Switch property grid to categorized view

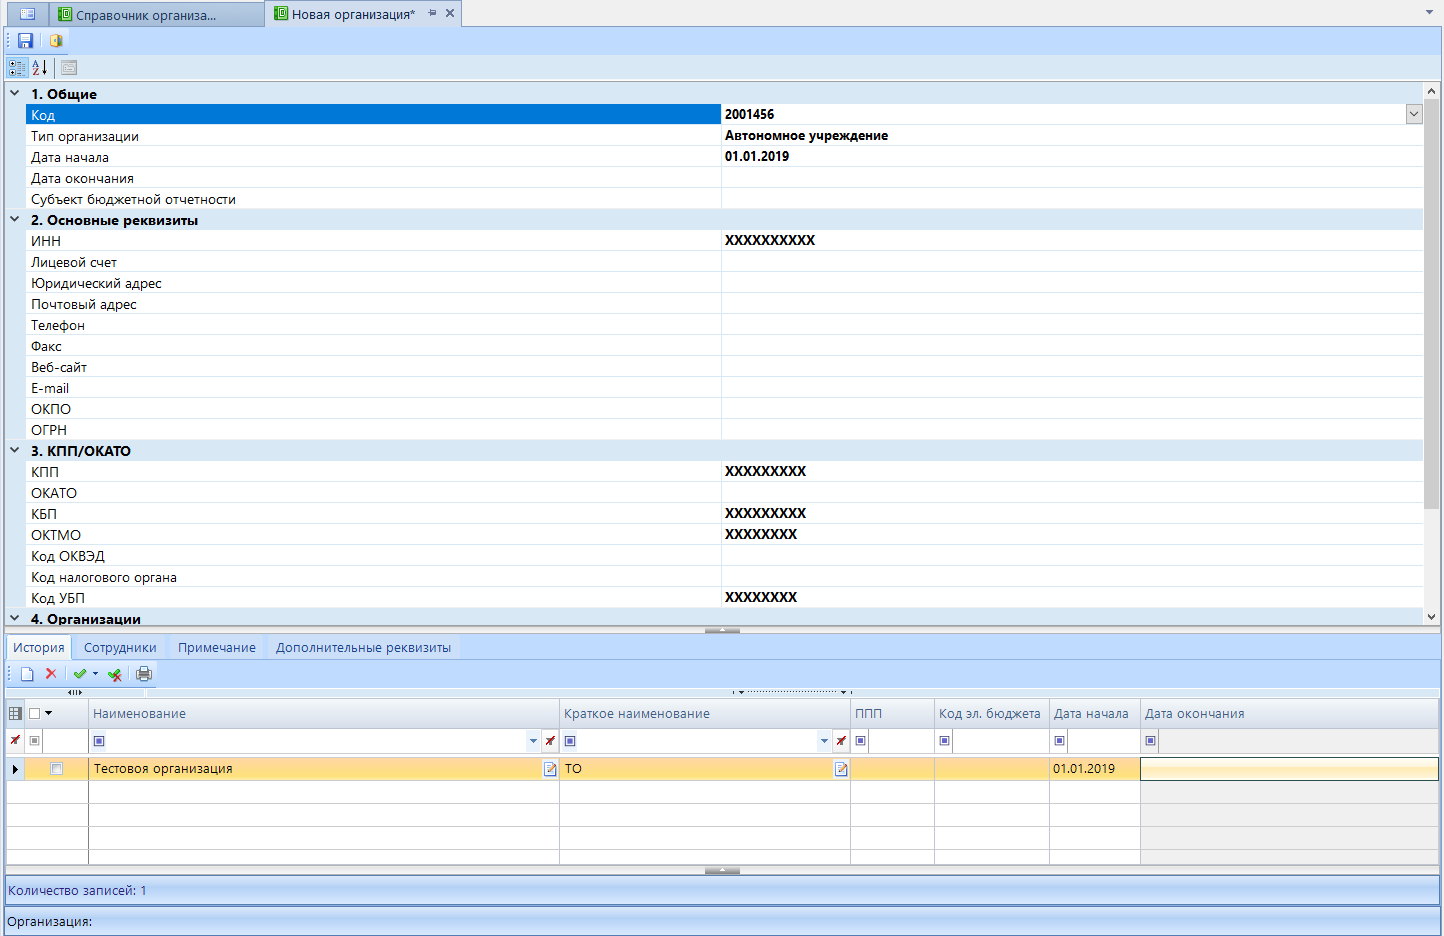coord(17,68)
